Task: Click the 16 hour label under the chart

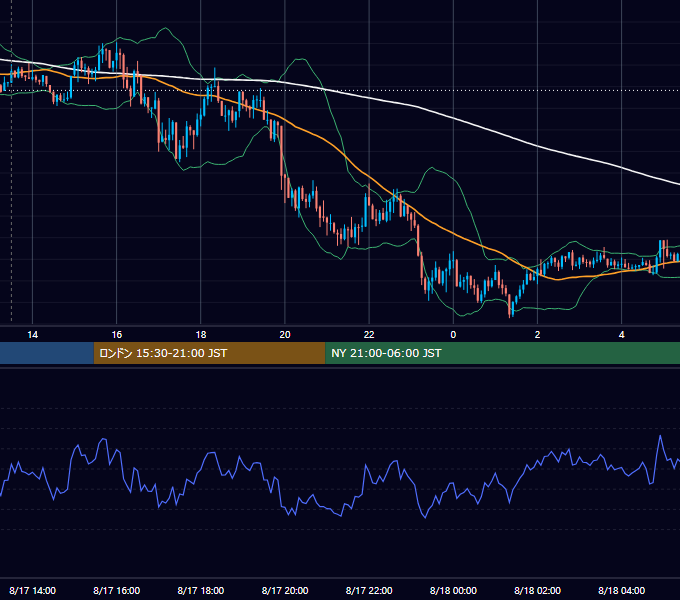Action: pos(117,335)
